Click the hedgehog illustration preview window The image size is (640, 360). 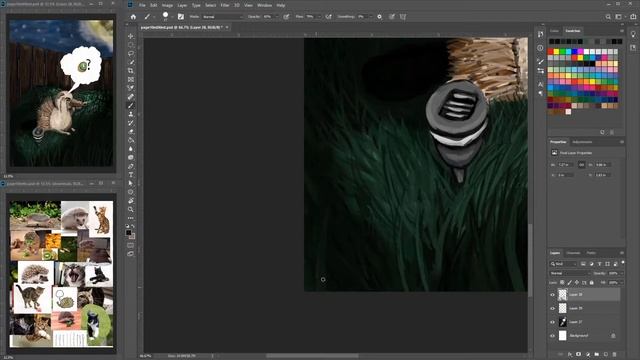point(62,93)
